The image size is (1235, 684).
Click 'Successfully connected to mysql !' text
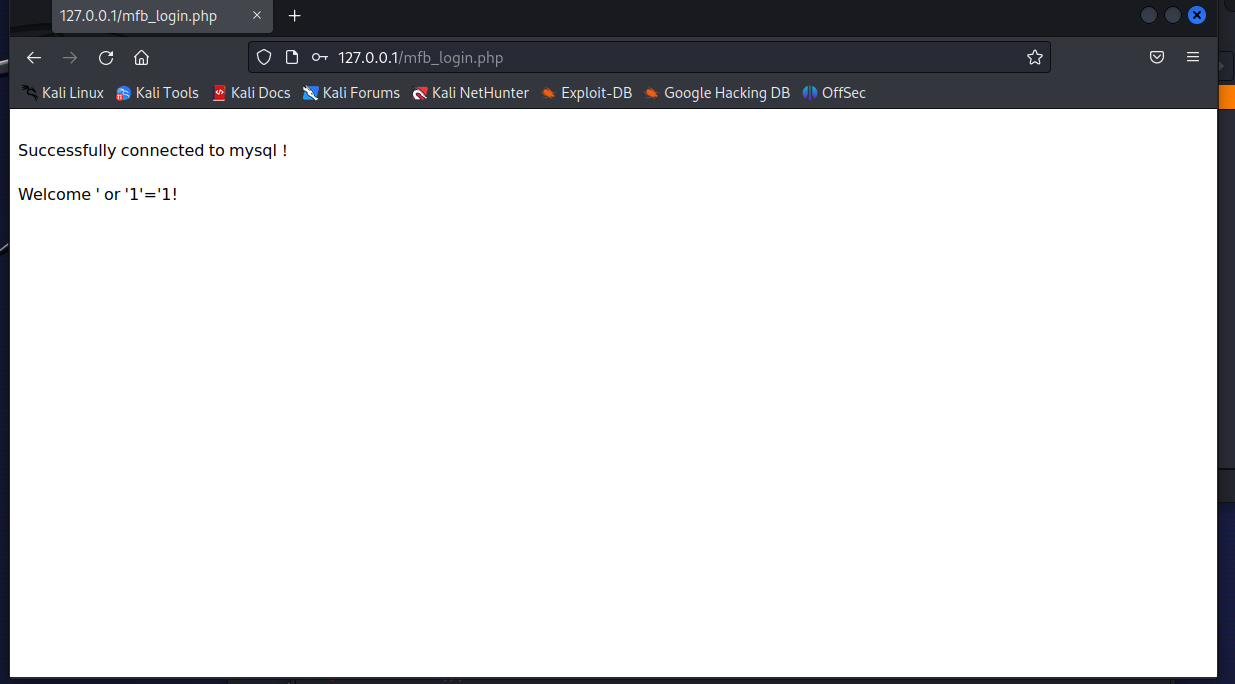pos(153,151)
